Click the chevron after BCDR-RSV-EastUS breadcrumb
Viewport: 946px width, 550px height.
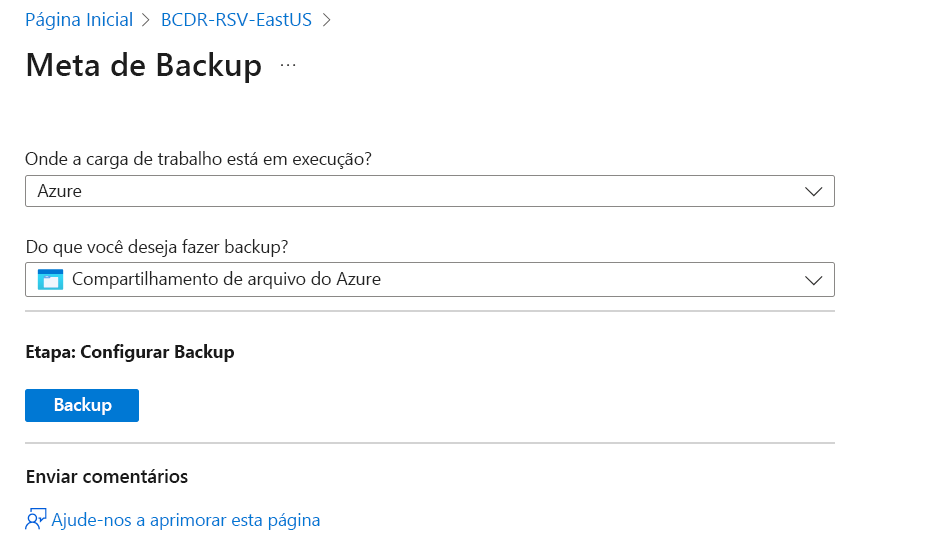click(326, 20)
